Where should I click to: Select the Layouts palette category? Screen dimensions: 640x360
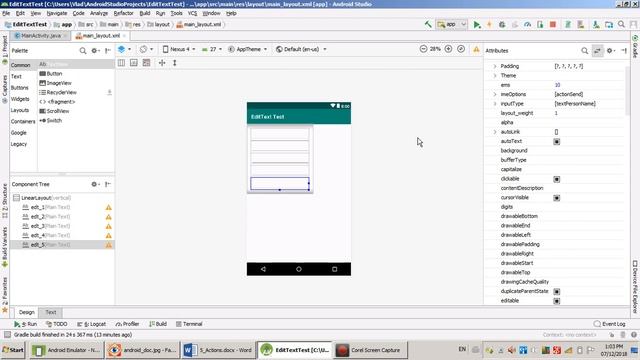(20, 110)
